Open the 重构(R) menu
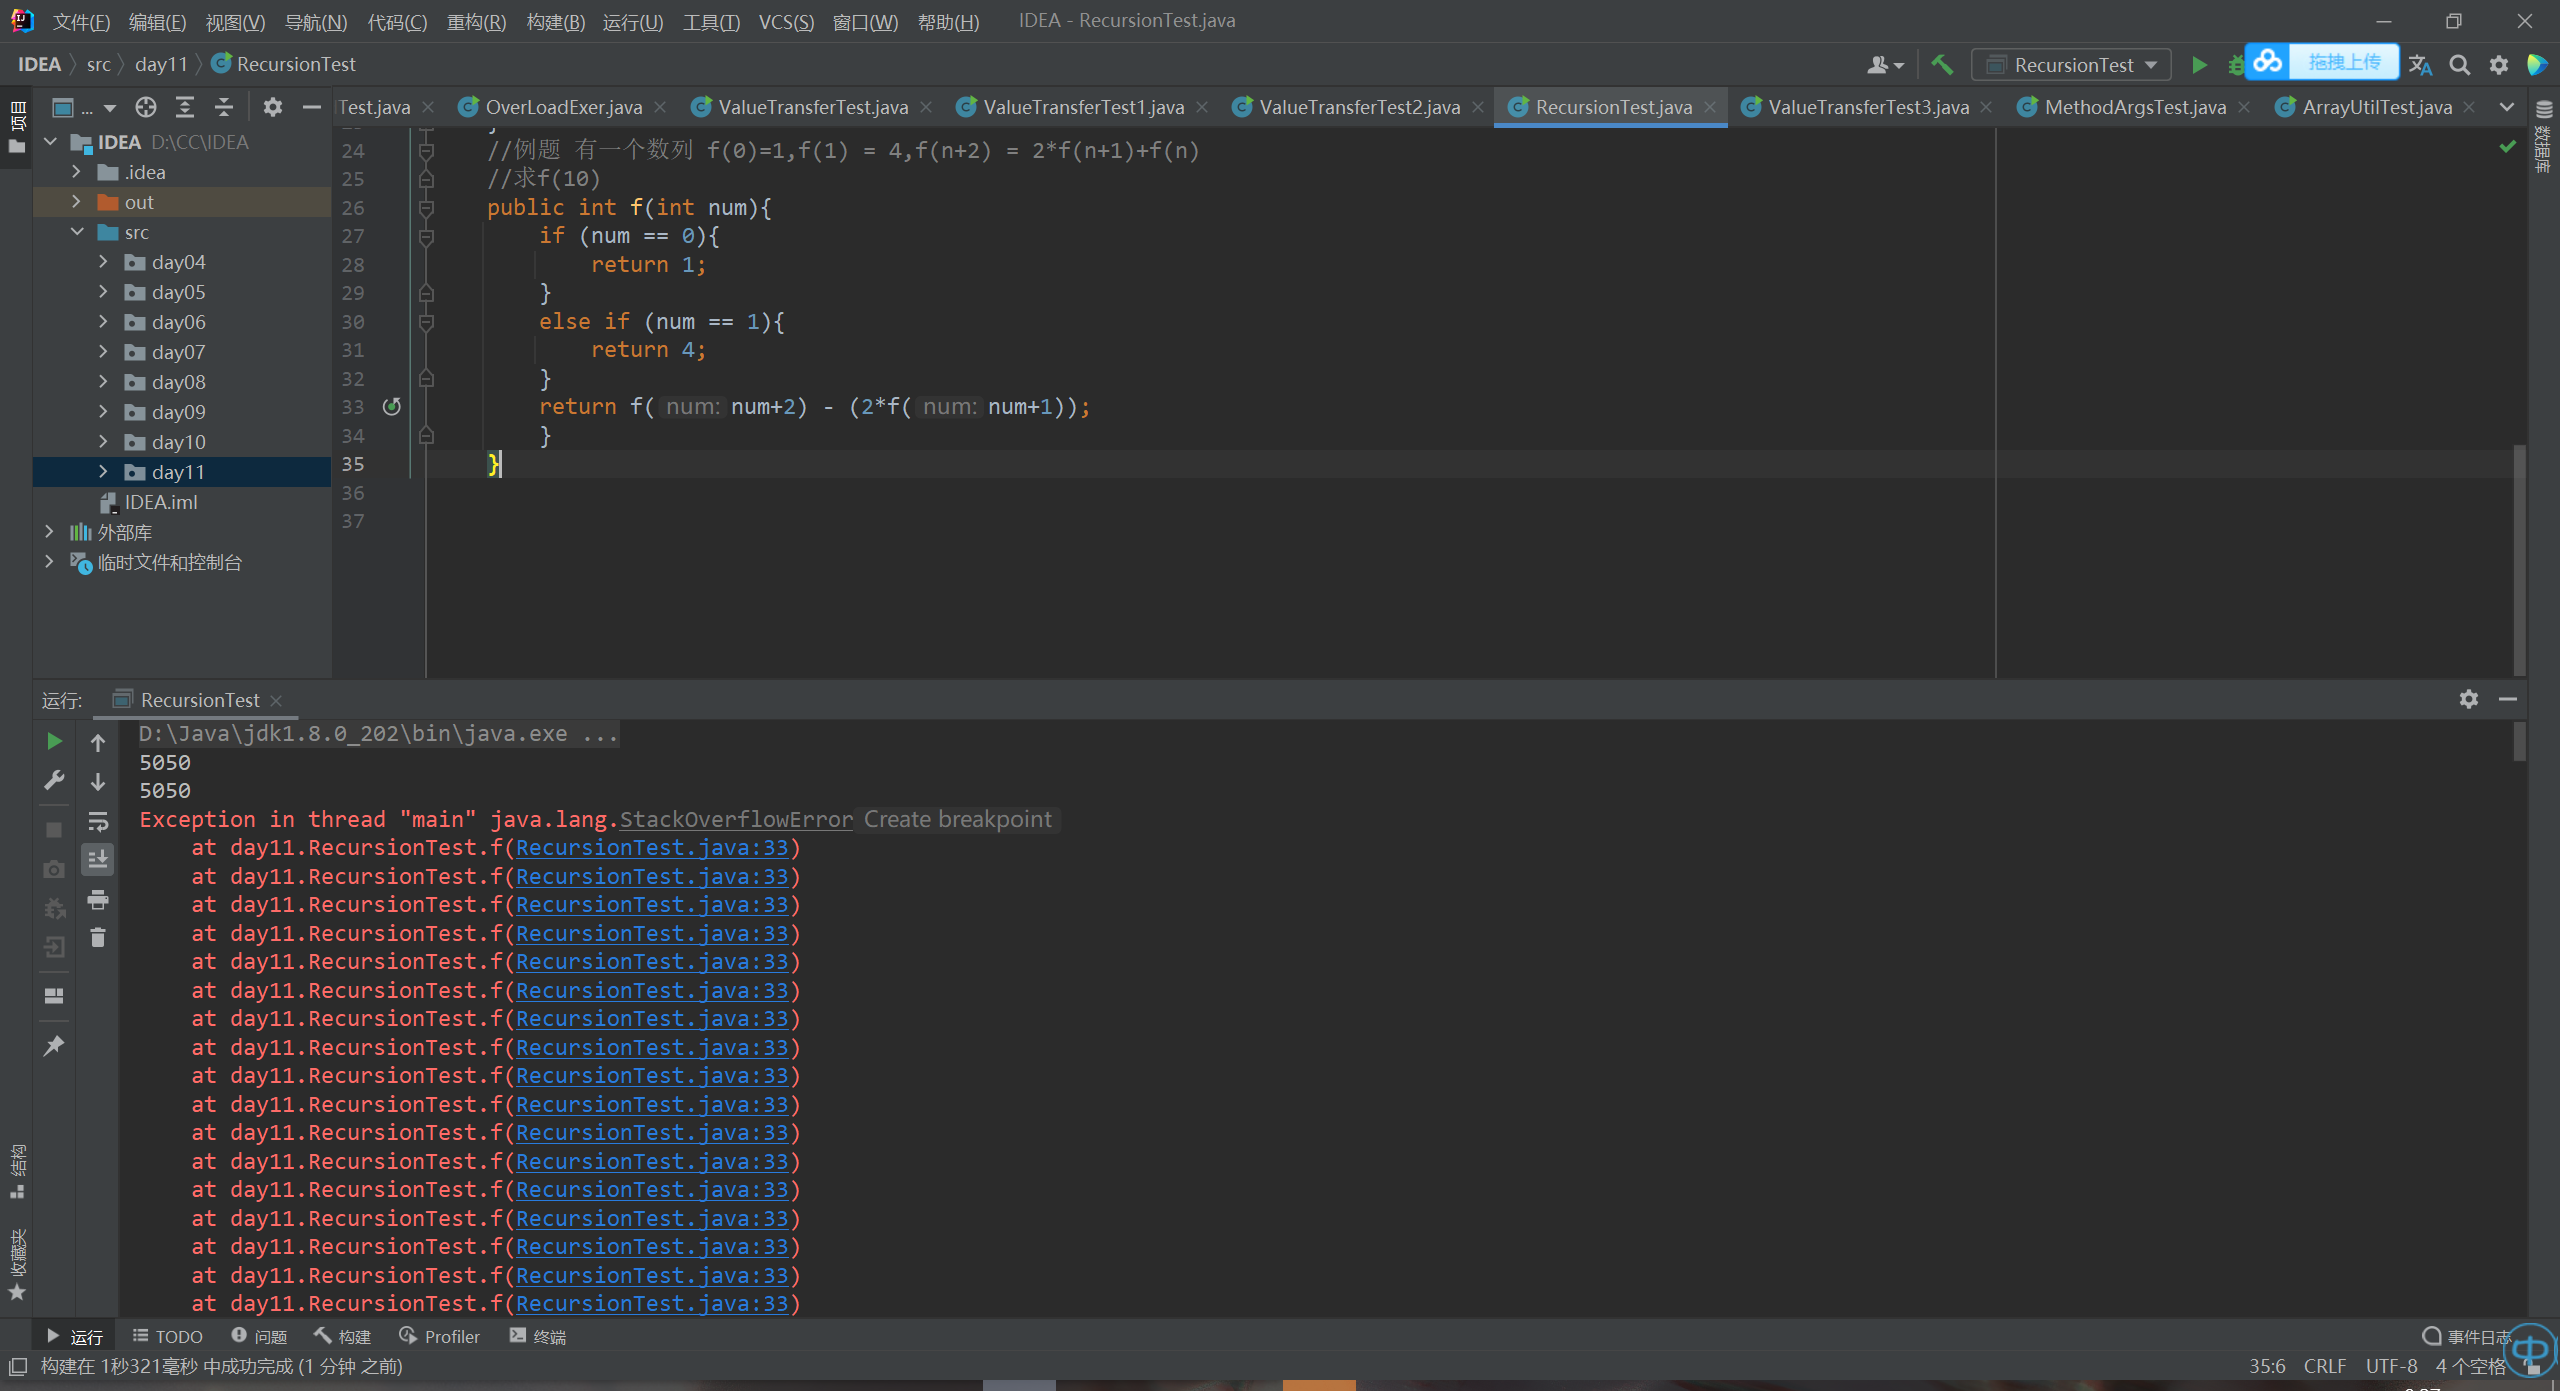 point(476,21)
